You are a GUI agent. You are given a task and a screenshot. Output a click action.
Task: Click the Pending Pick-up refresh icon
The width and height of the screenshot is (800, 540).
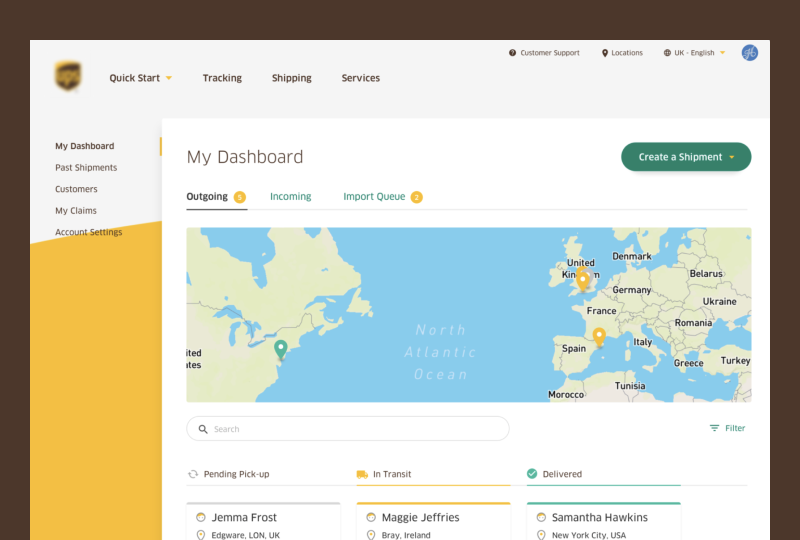193,474
